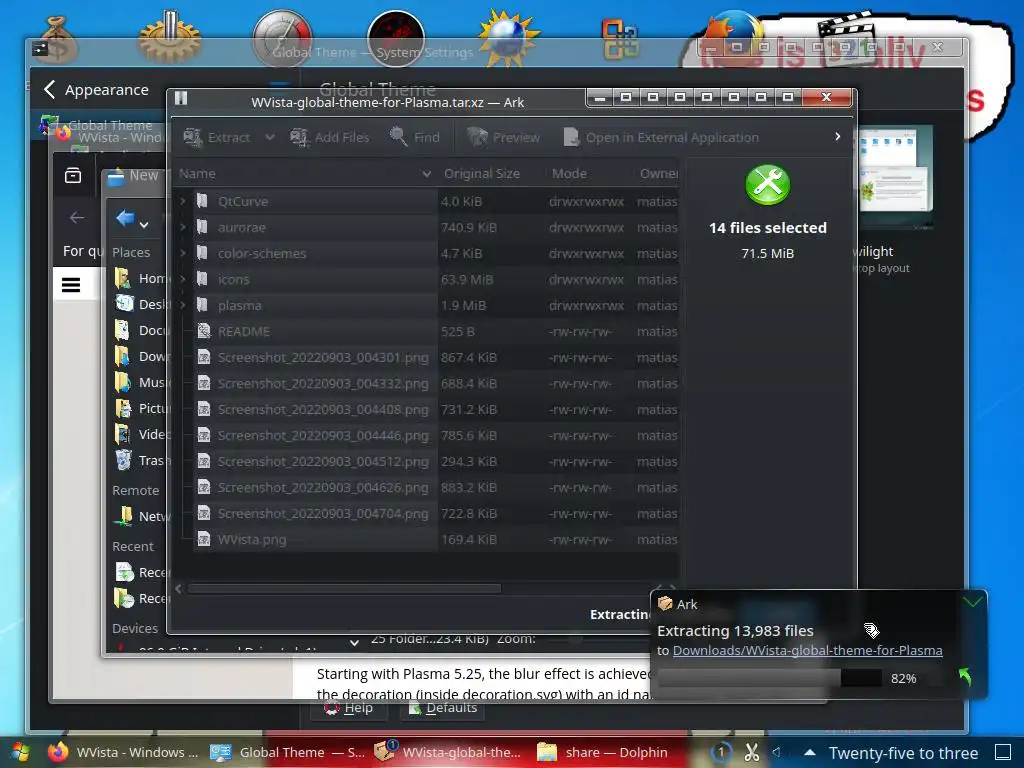Click the volume tray icon
Viewport: 1024px width, 768px height.
click(x=778, y=752)
